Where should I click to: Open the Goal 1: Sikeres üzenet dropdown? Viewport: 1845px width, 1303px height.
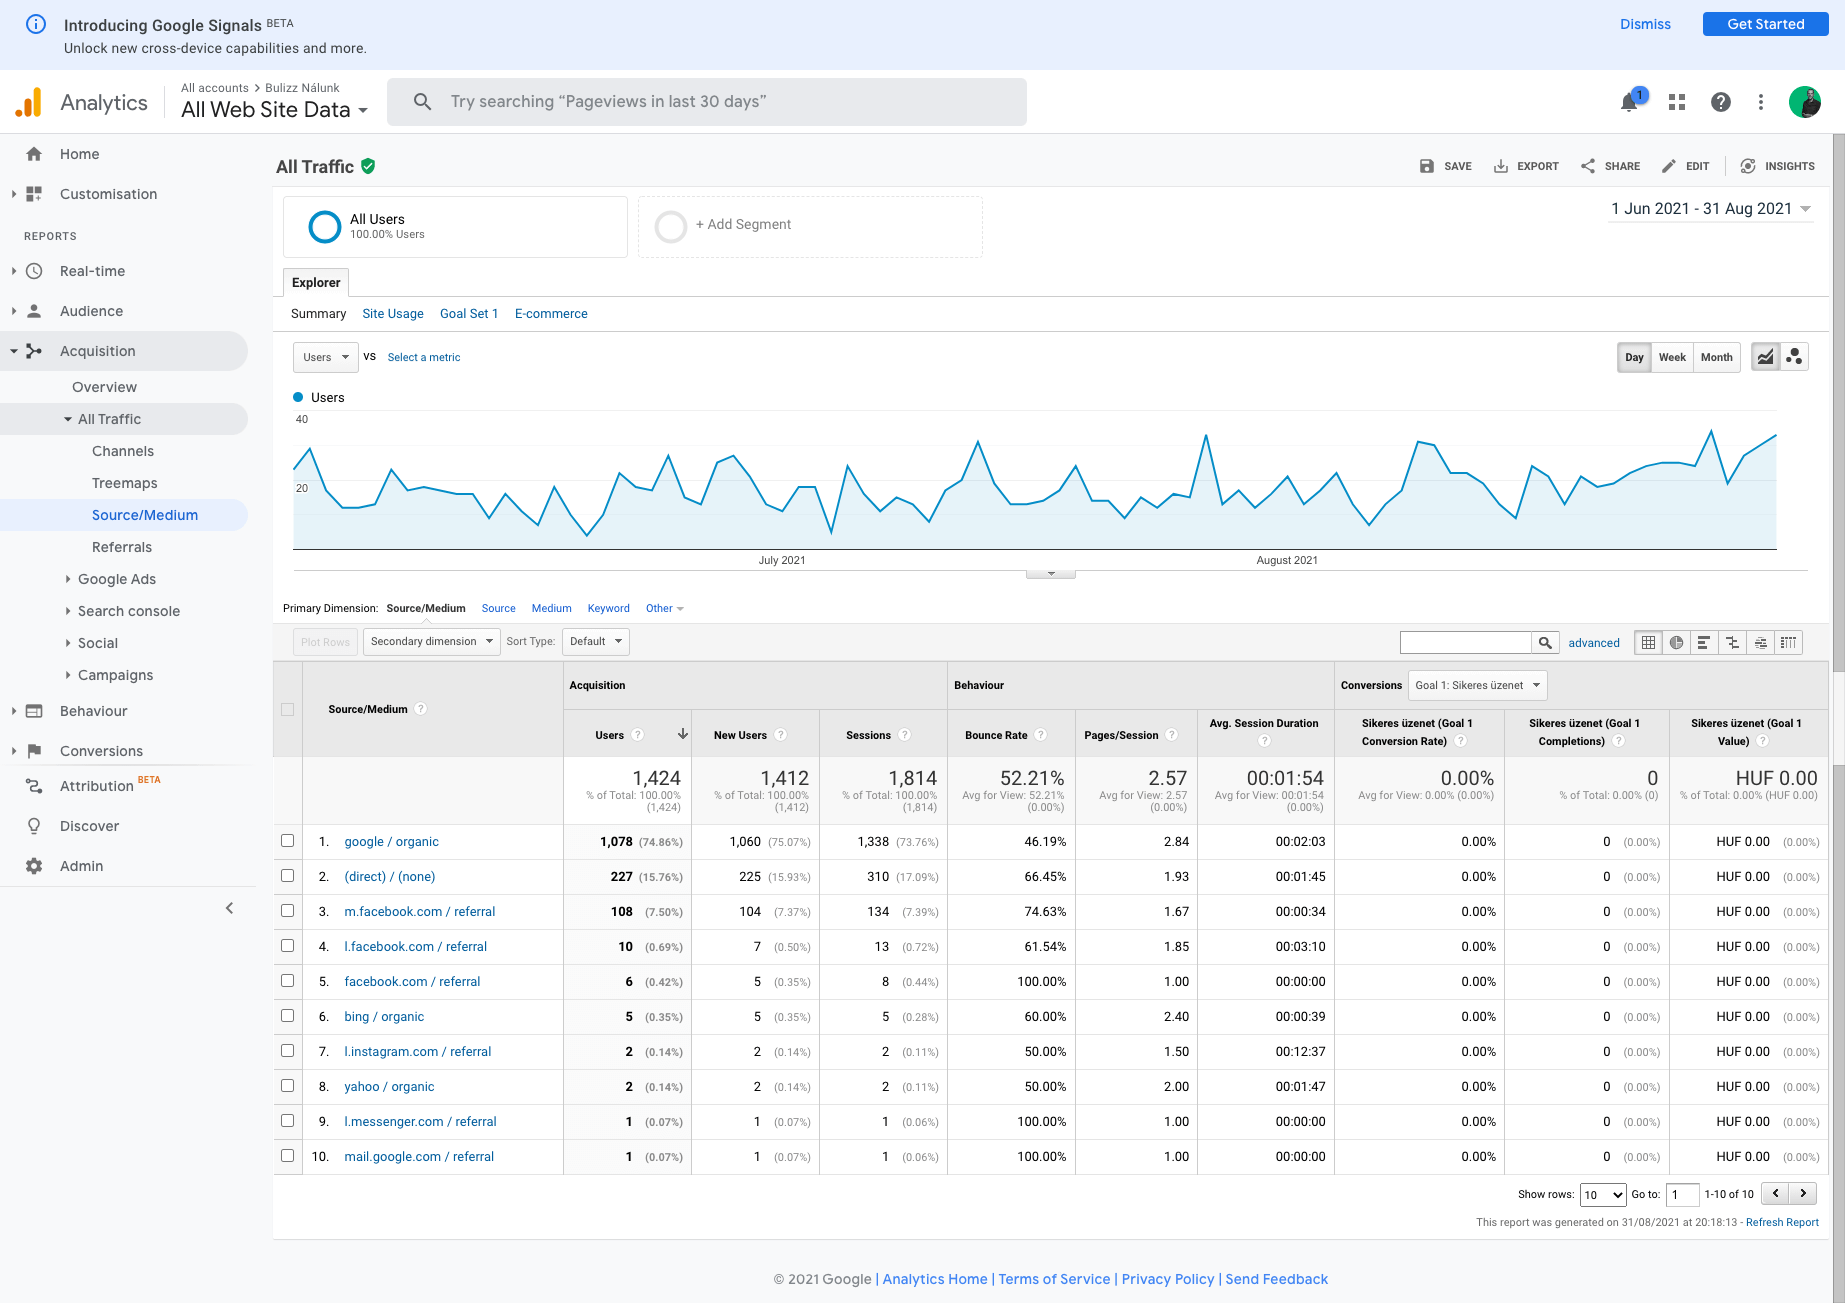(1477, 685)
